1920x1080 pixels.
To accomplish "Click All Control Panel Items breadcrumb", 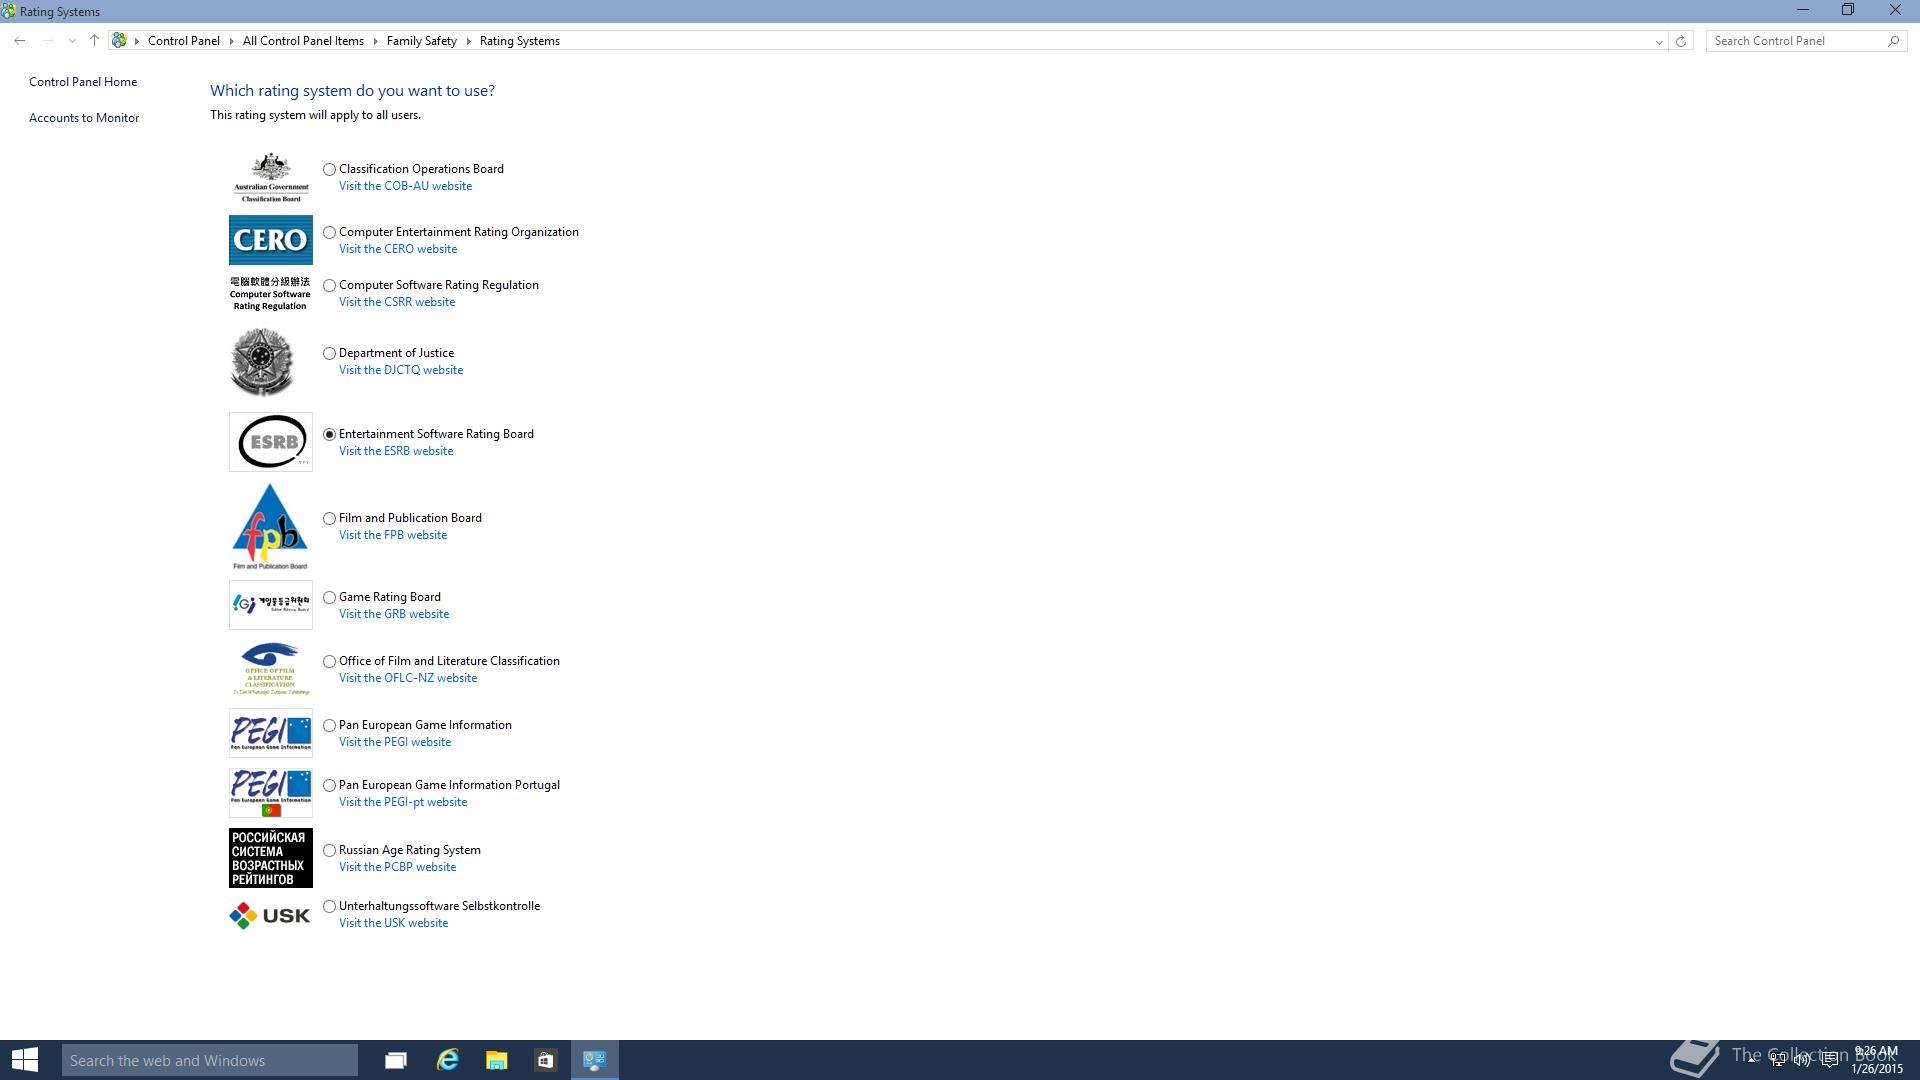I will (x=303, y=41).
